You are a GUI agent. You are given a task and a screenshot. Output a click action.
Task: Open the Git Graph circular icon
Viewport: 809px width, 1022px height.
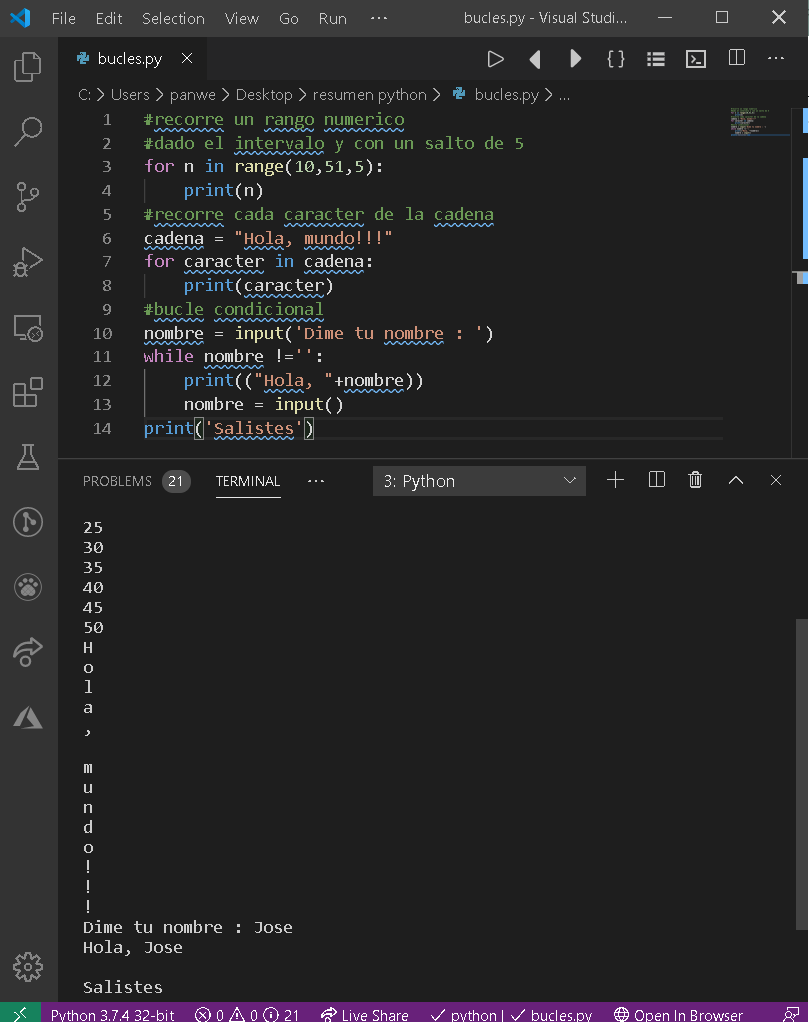click(x=27, y=522)
